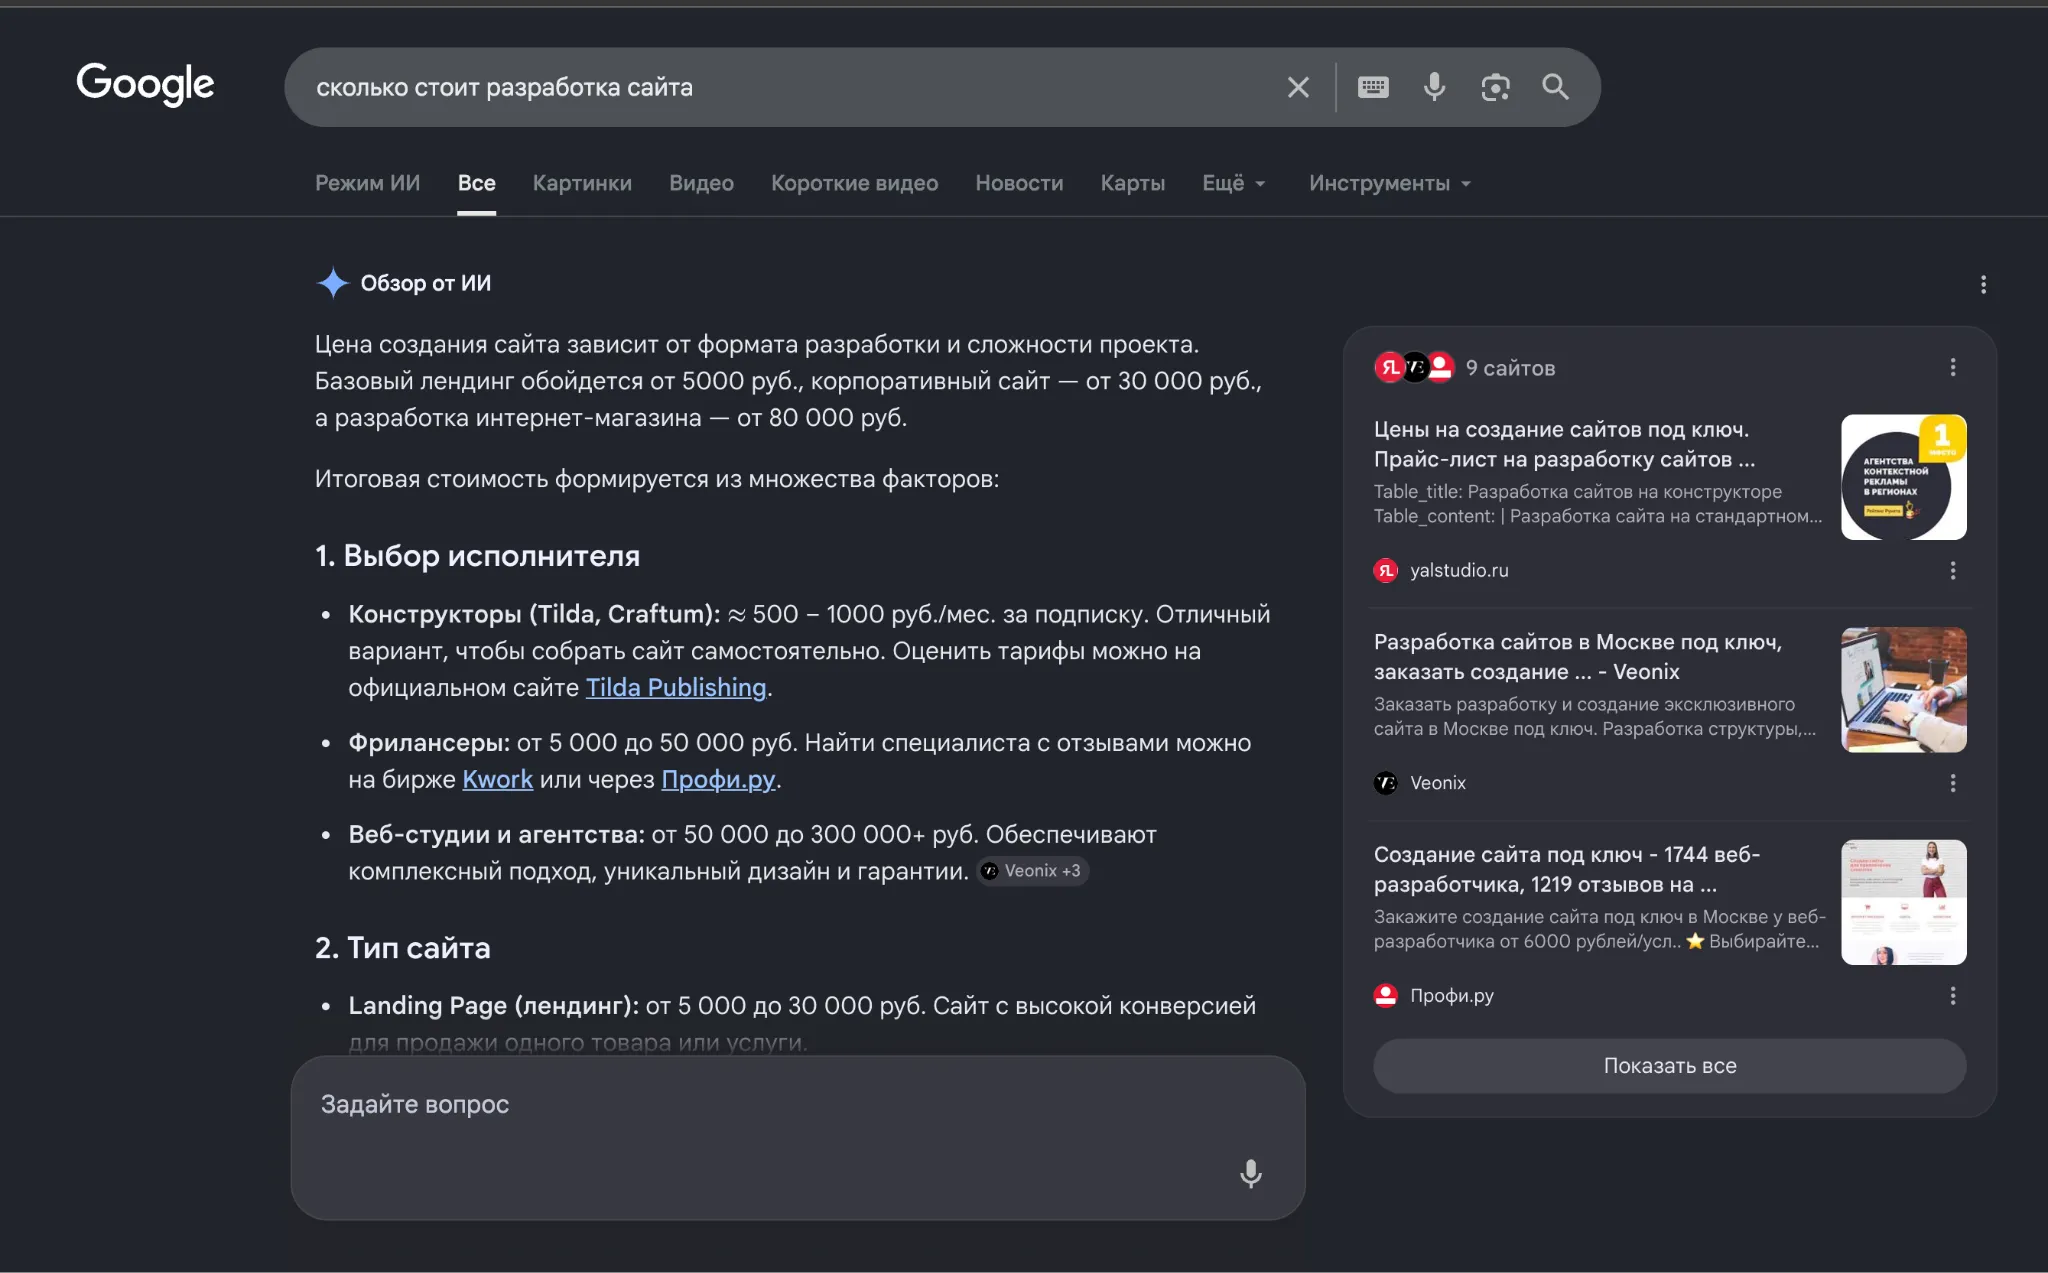Viewport: 2048px width, 1273px height.
Task: Clear the search query with X
Action: coord(1298,87)
